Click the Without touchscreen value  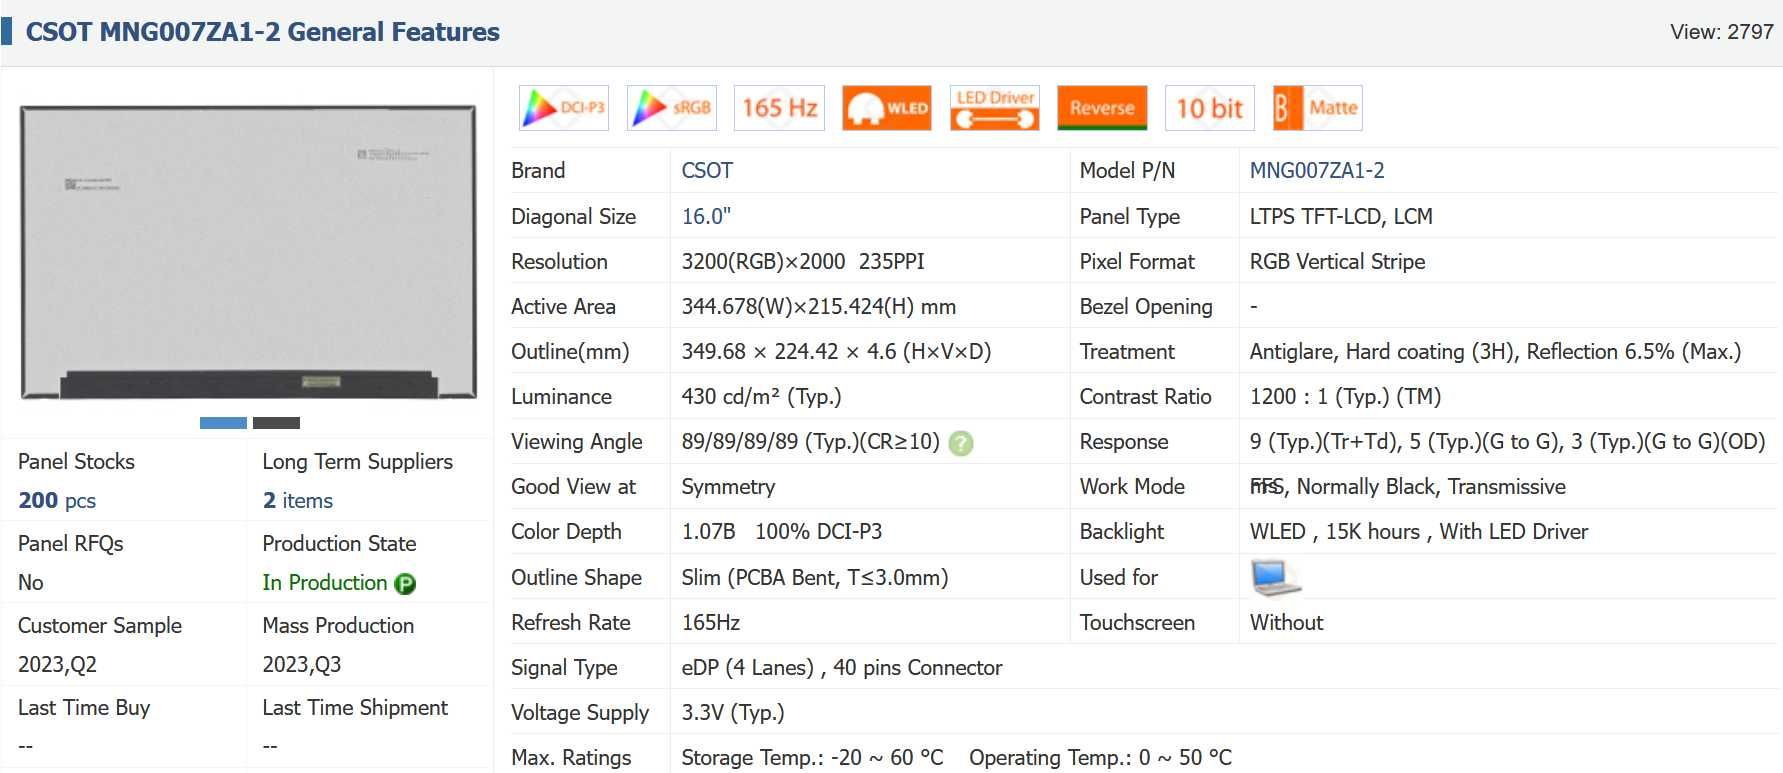coord(1287,623)
